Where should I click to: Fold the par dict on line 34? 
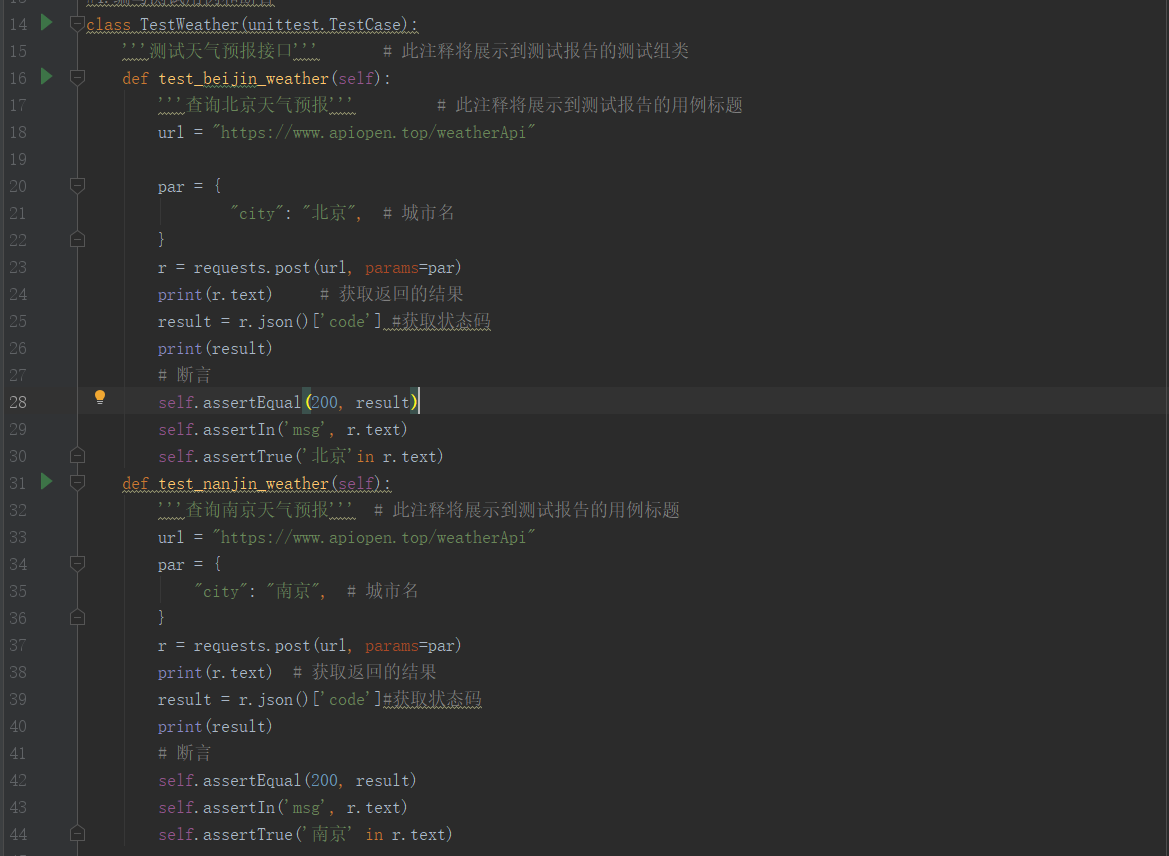77,564
